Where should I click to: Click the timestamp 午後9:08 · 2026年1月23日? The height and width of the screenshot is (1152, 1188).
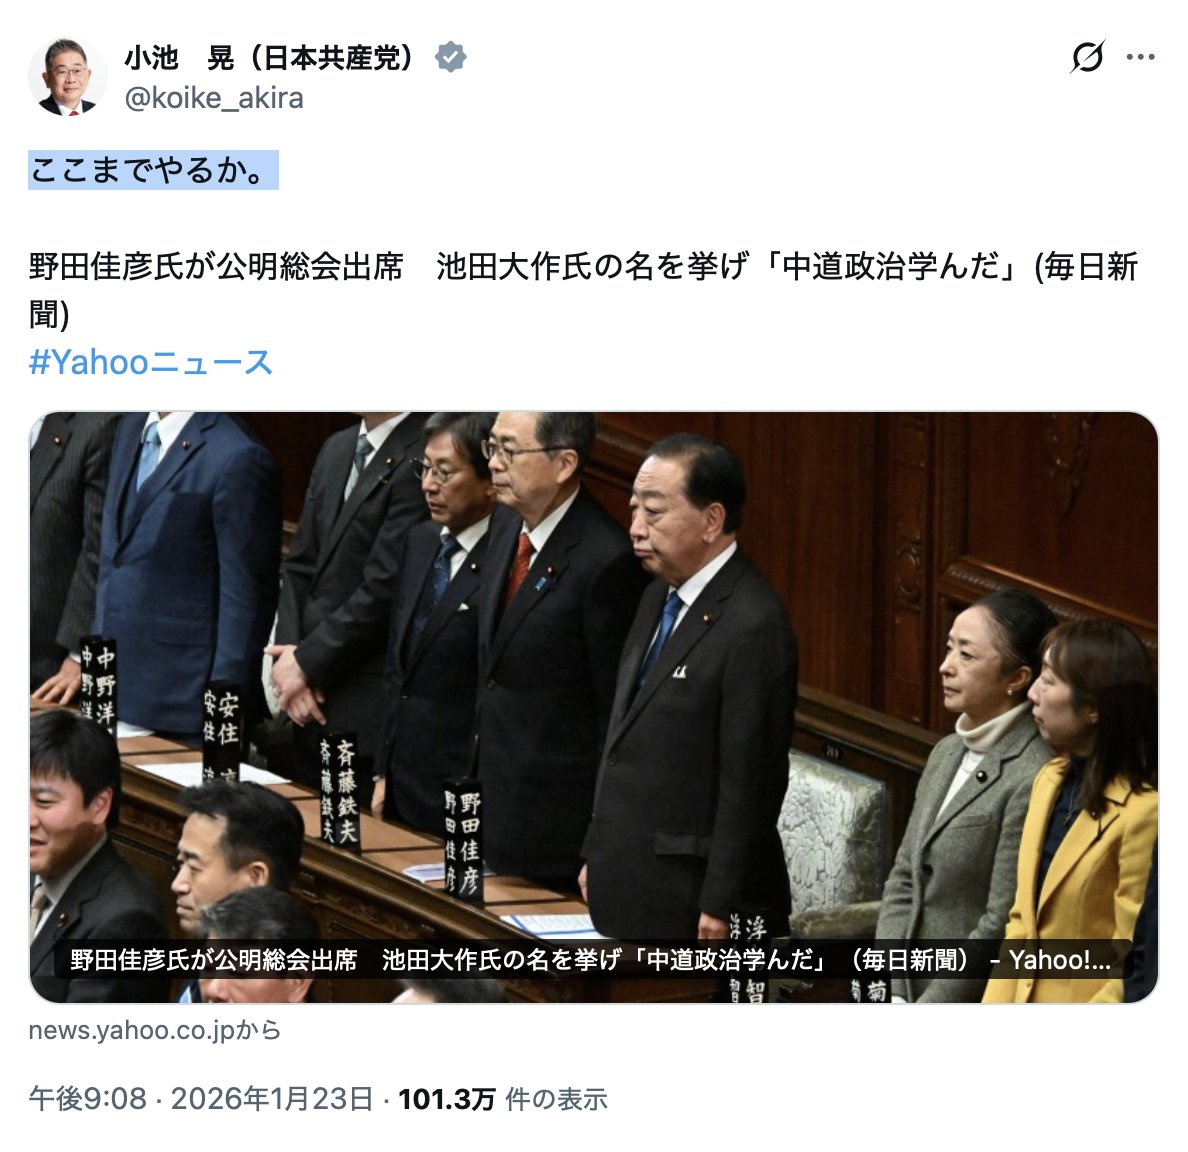201,1099
